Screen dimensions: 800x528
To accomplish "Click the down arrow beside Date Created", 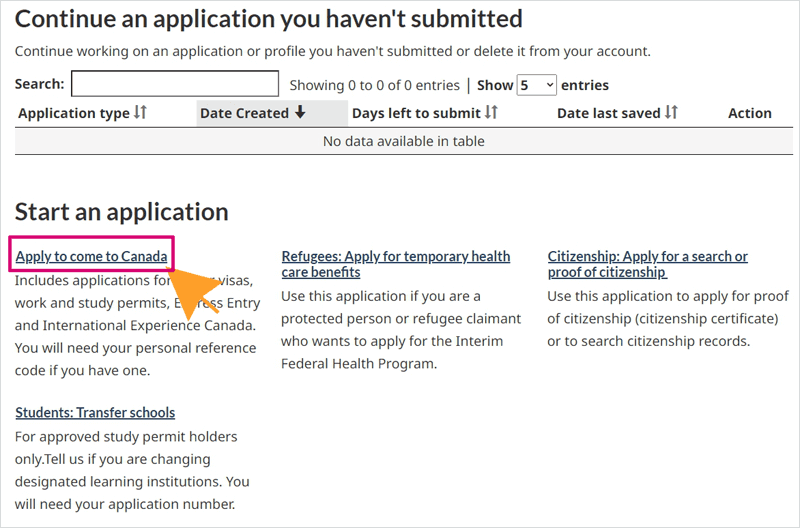I will click(299, 113).
